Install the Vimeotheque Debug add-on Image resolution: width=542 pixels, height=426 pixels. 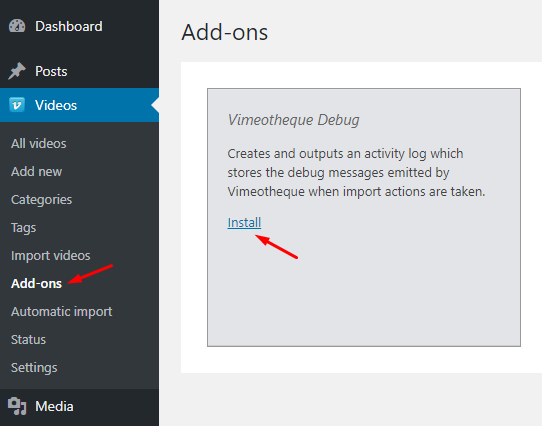[244, 222]
